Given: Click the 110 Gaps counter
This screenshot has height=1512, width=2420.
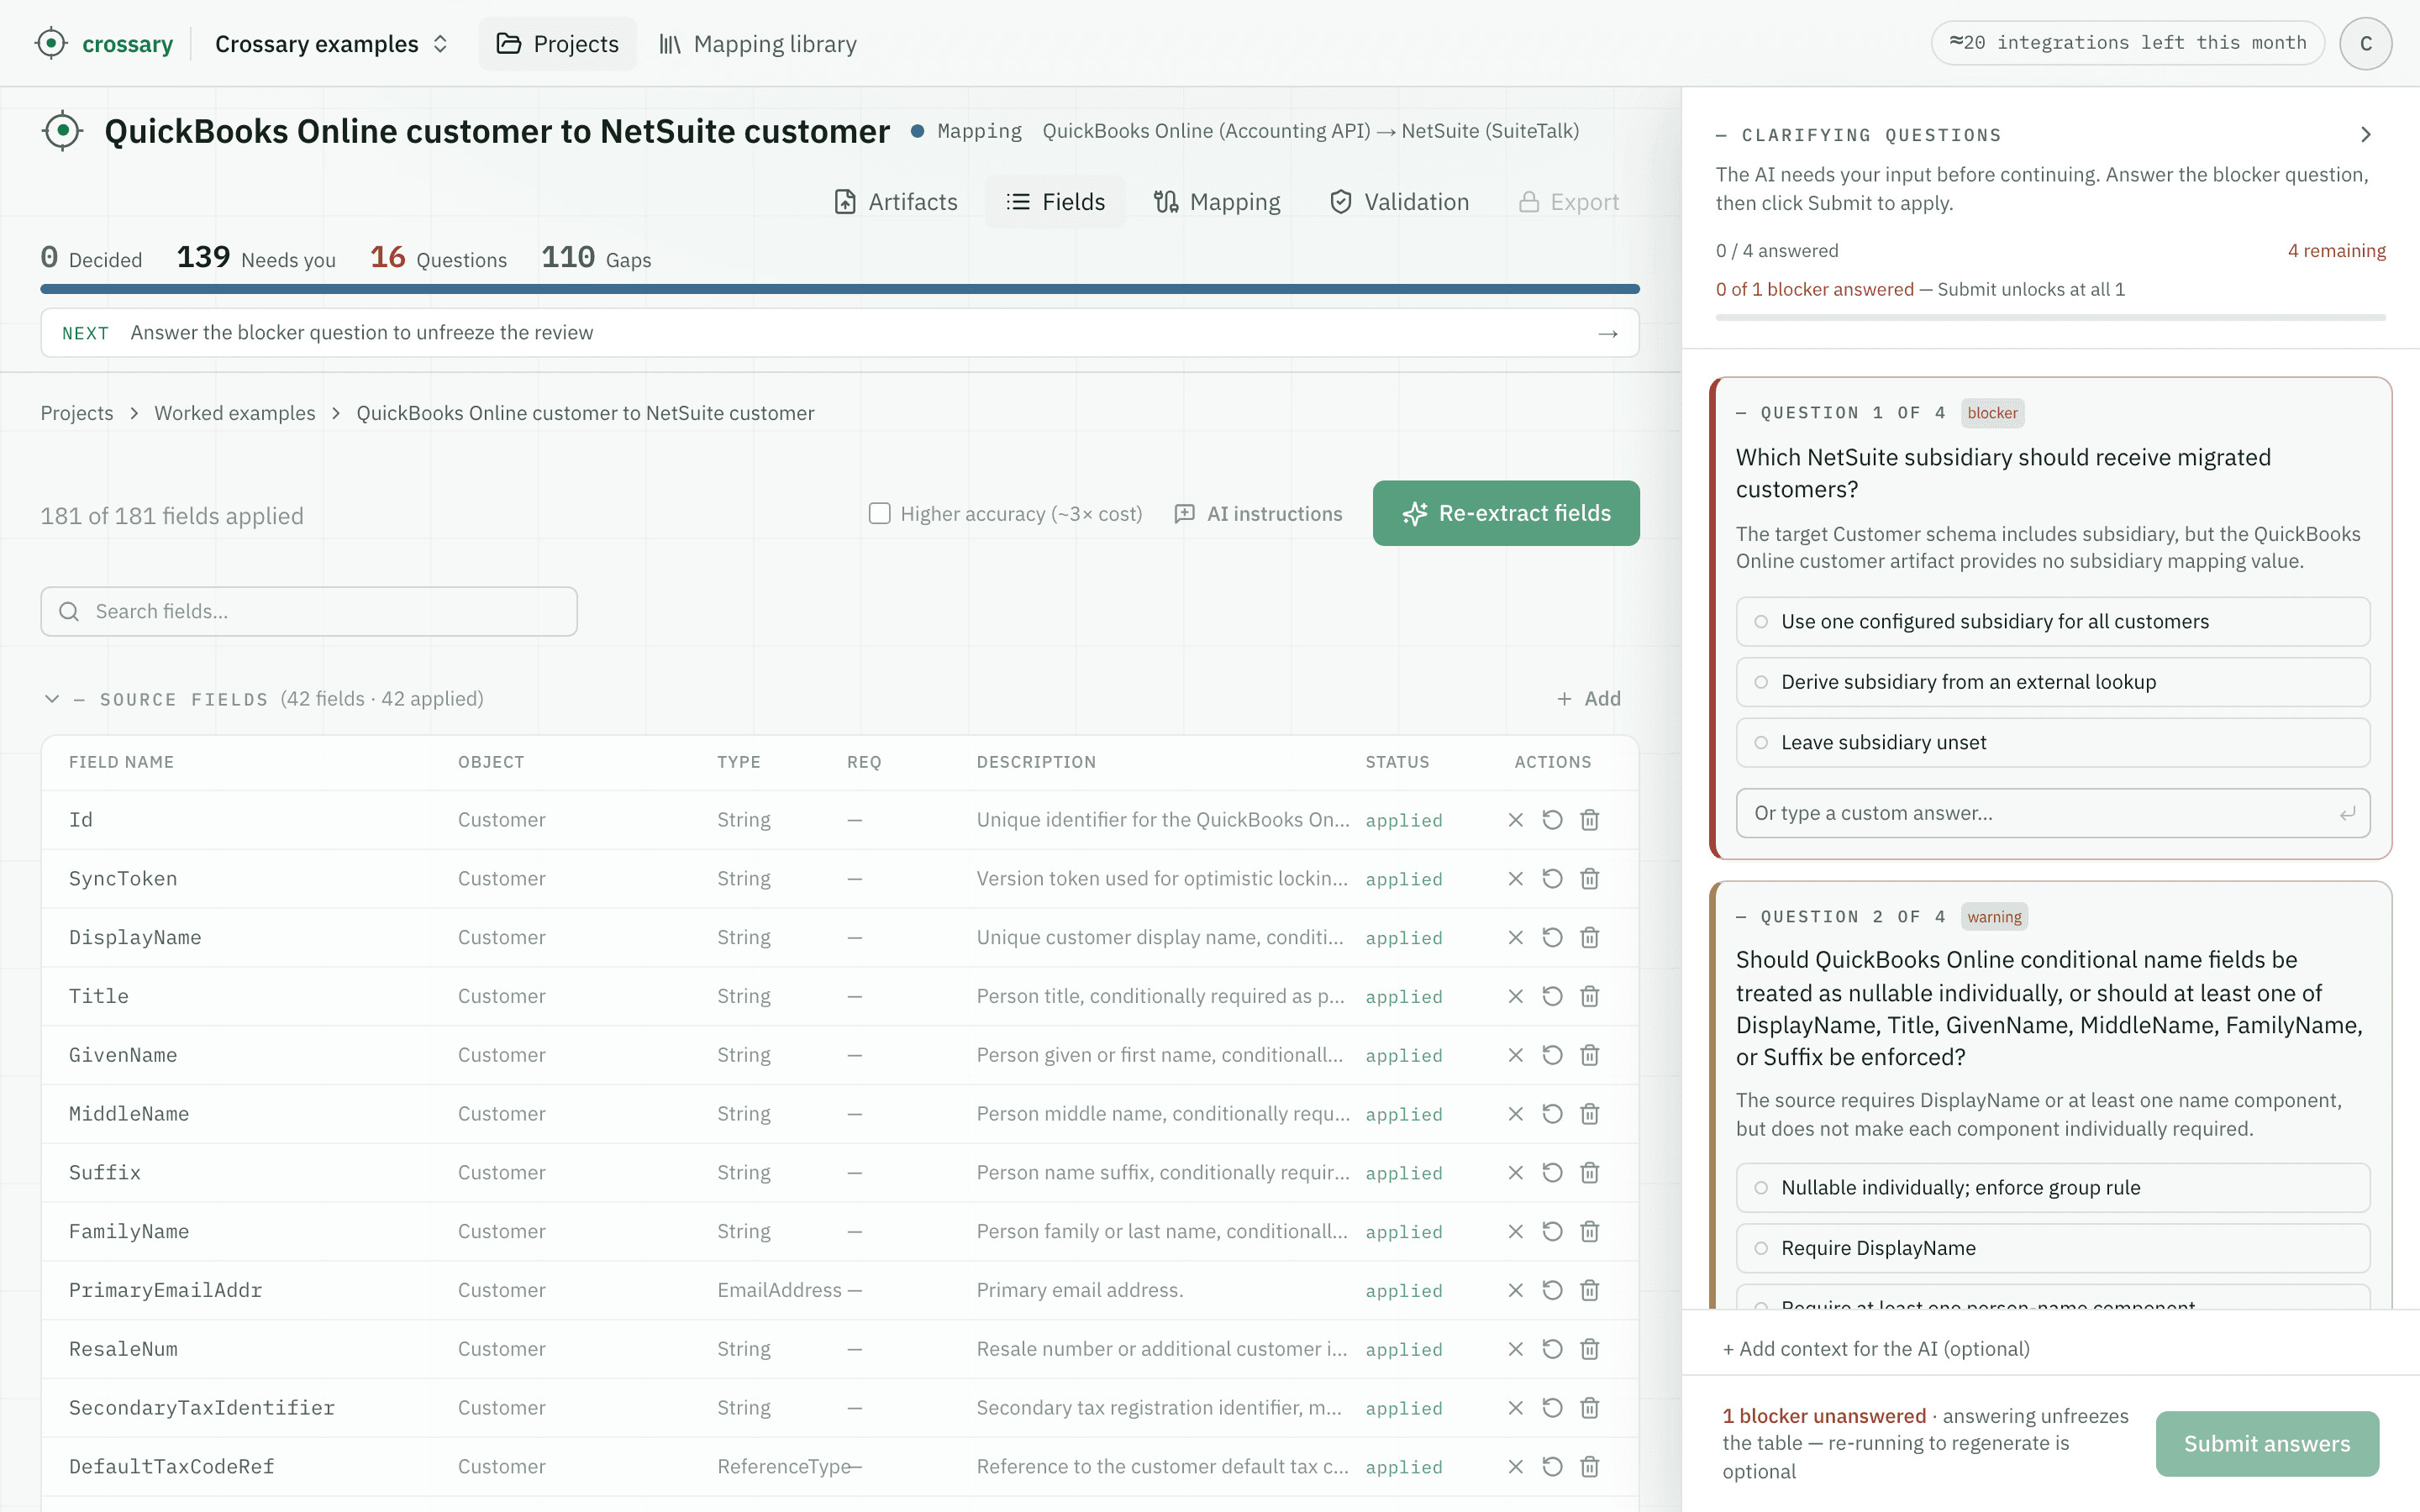Looking at the screenshot, I should pyautogui.click(x=596, y=258).
